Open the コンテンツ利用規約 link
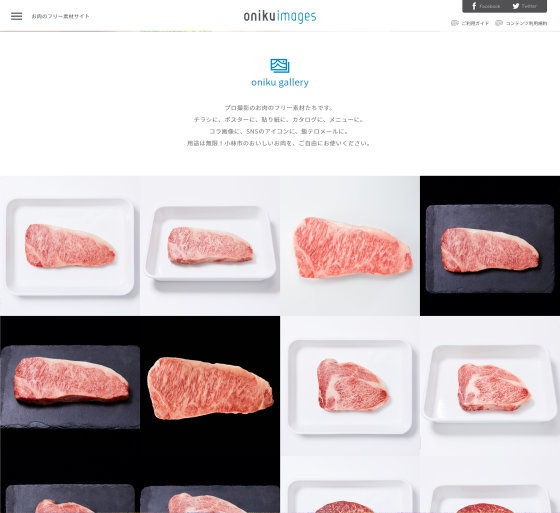 [x=526, y=23]
